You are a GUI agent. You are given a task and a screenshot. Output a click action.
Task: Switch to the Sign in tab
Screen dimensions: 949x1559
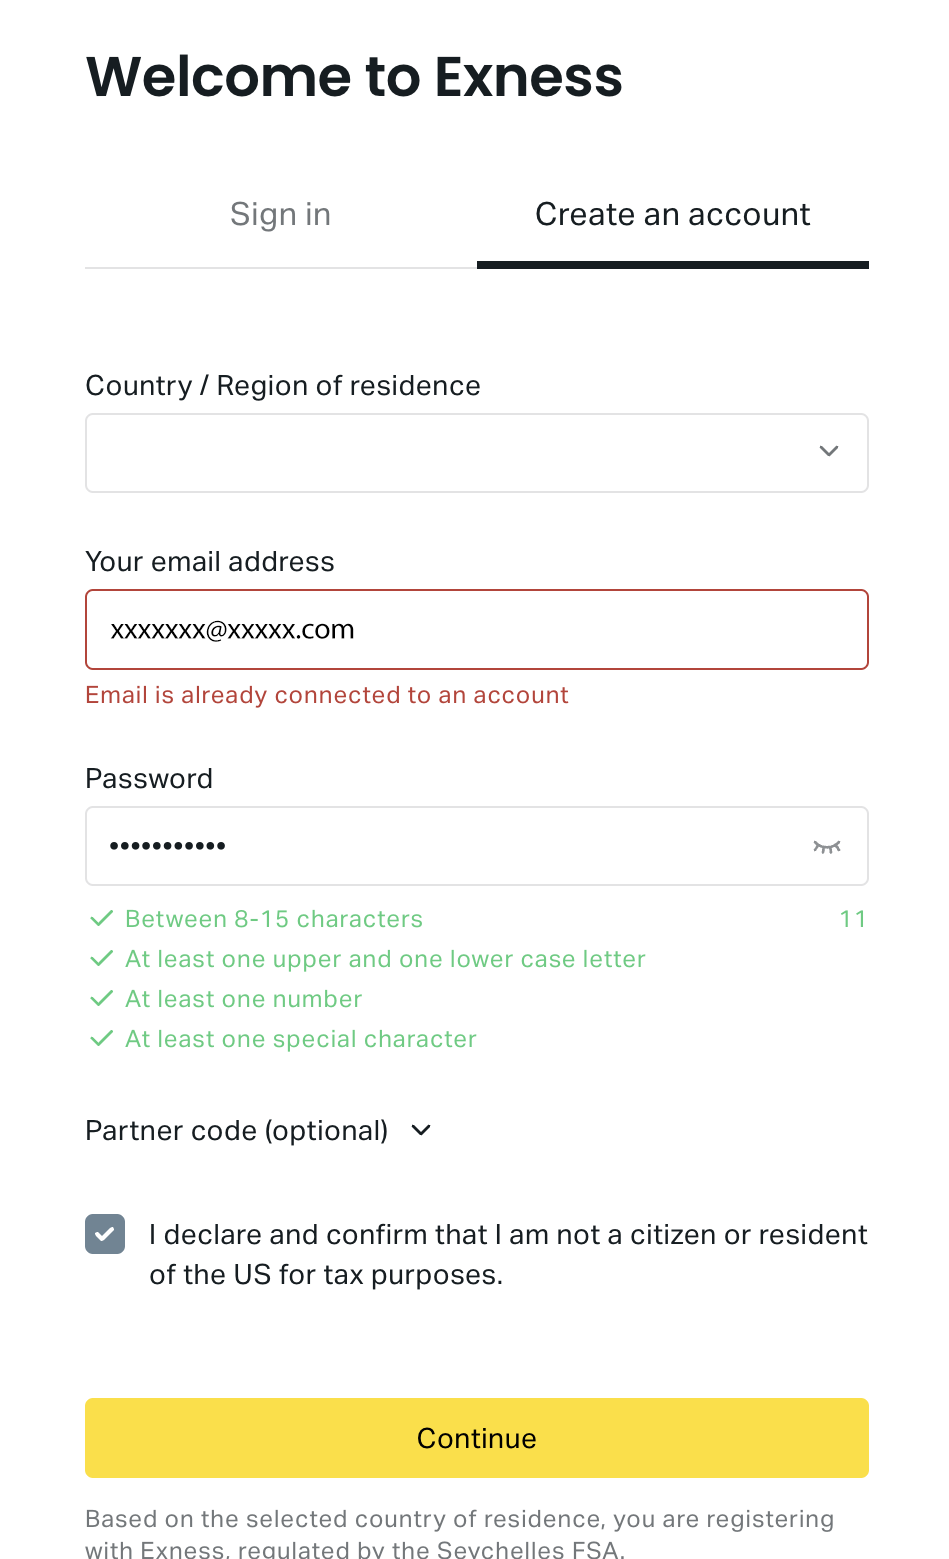[280, 215]
